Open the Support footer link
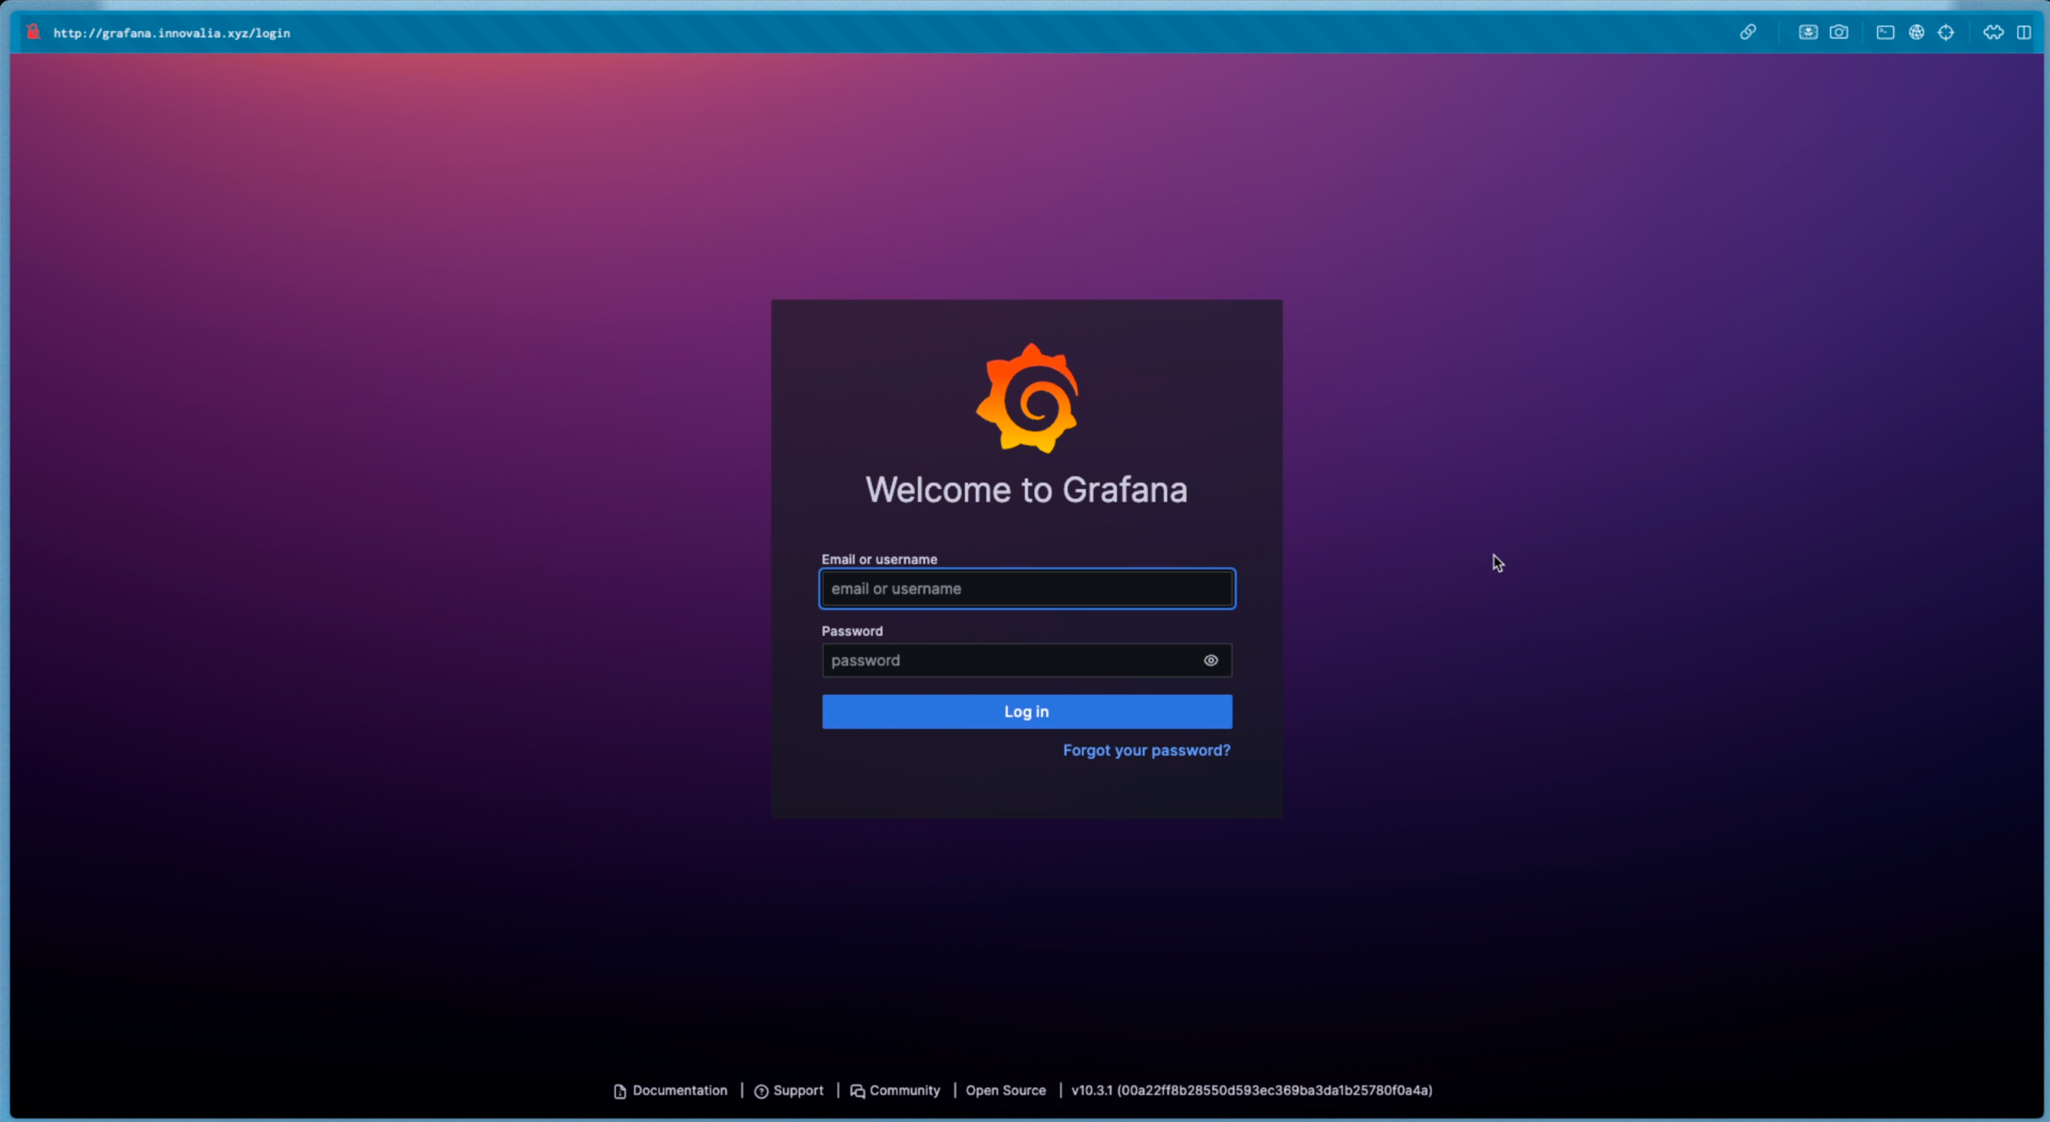2050x1122 pixels. click(x=797, y=1090)
